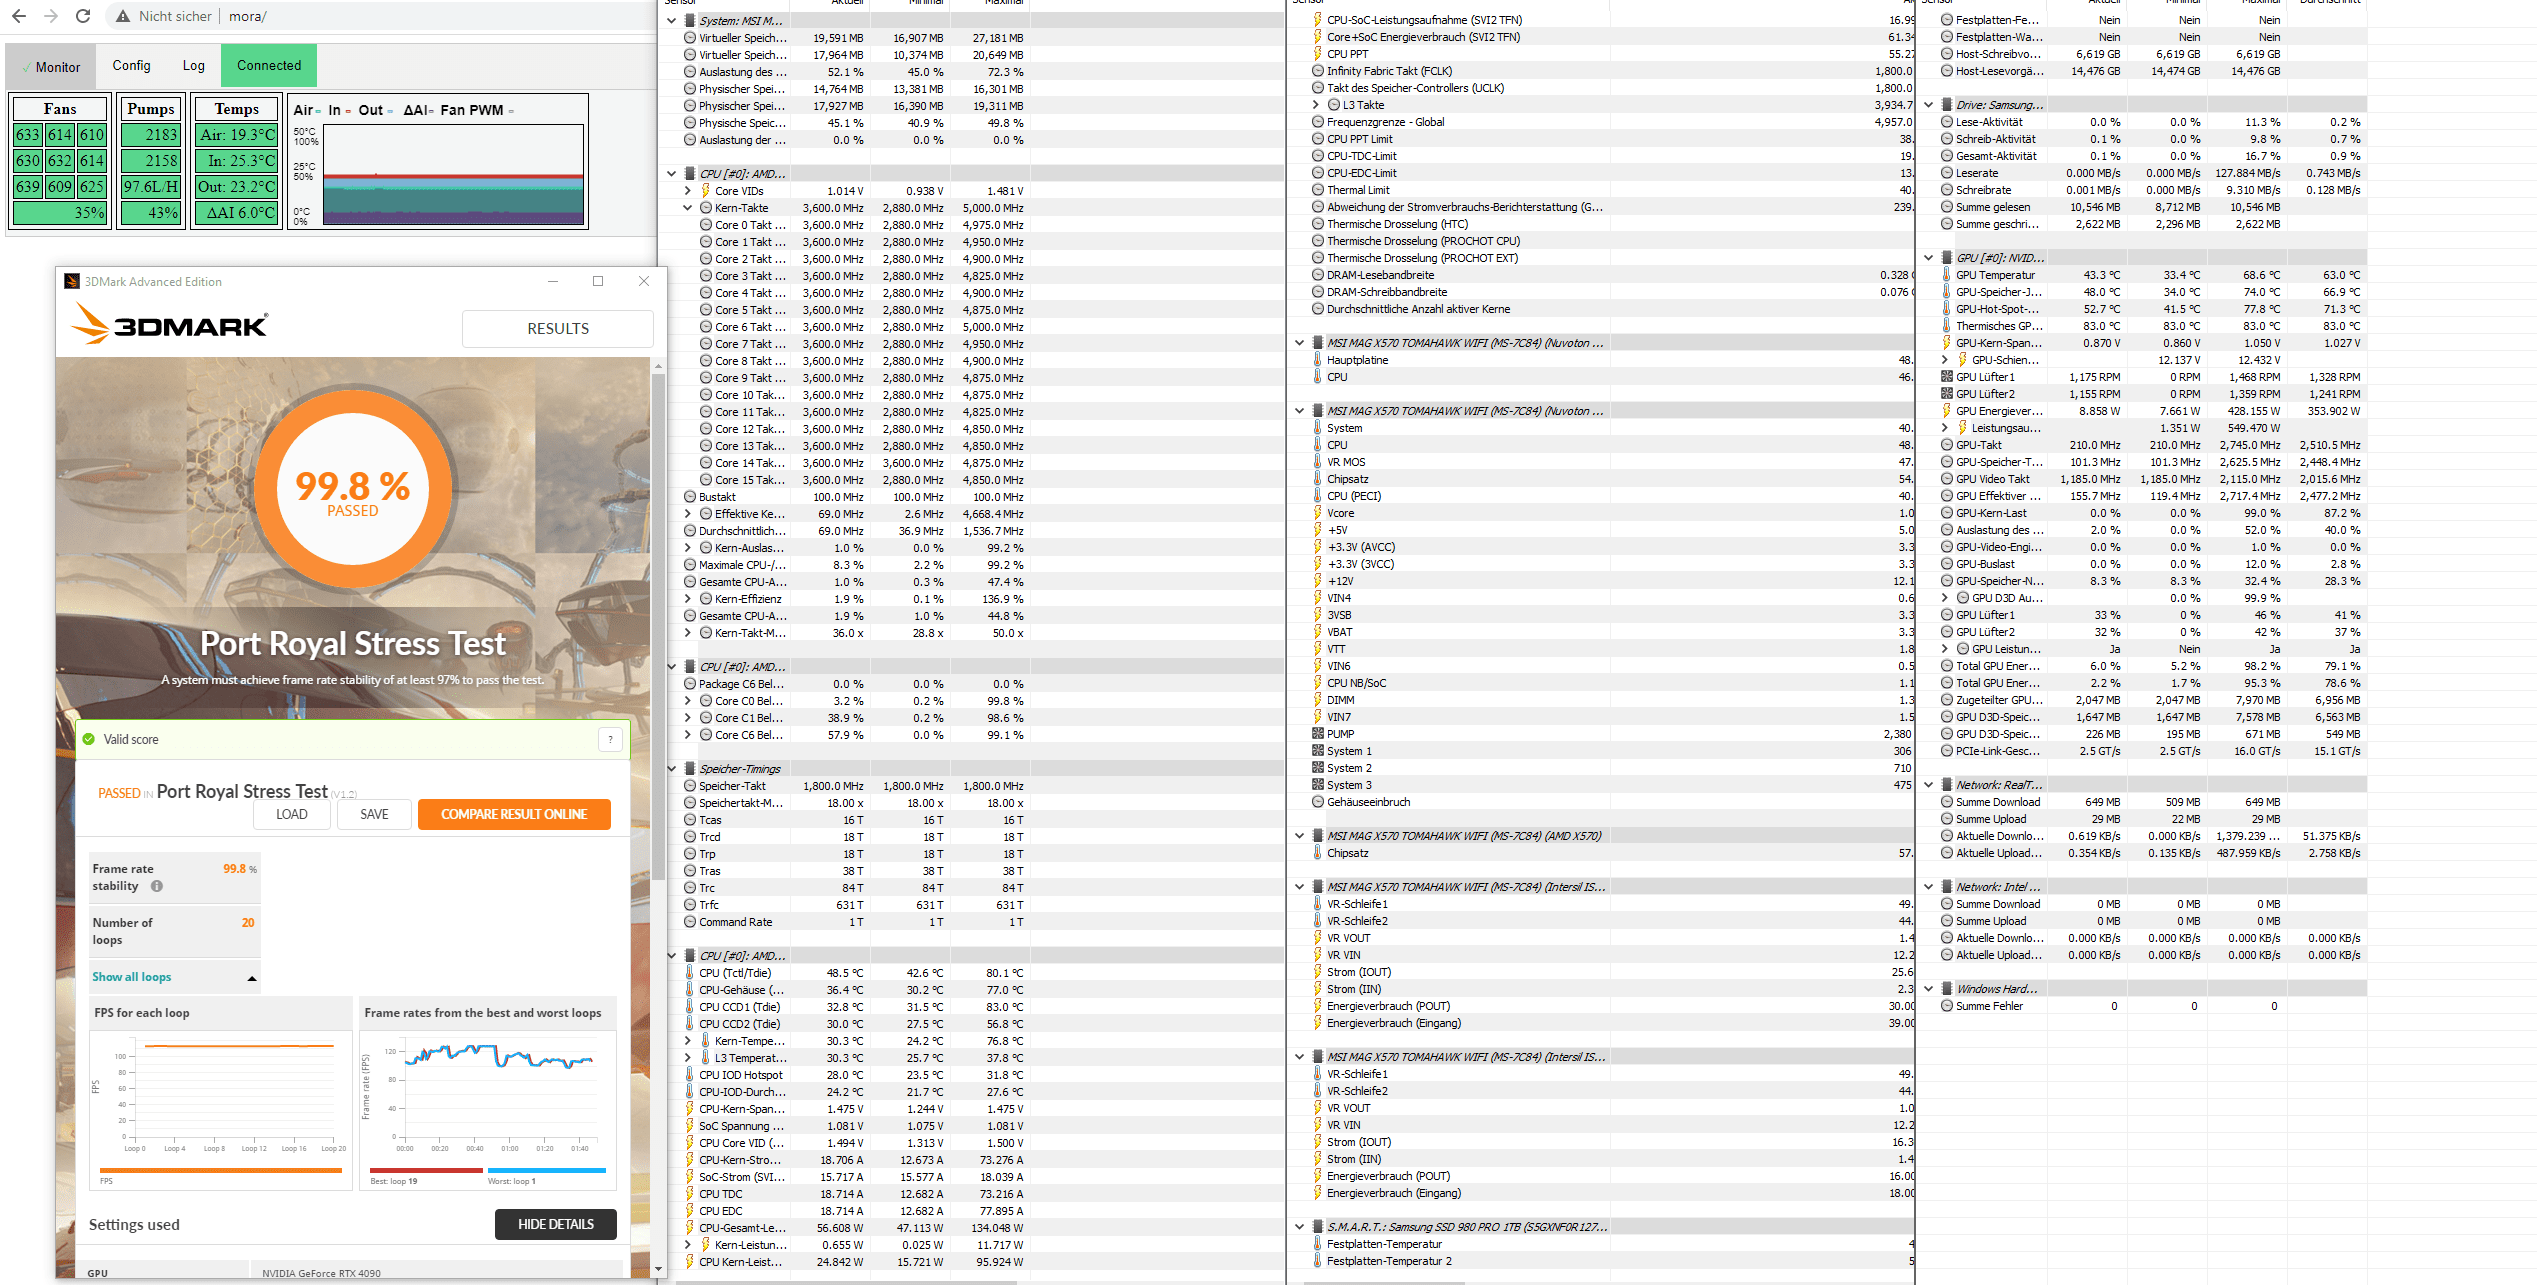Click the Windows Hardware errors header icon
The width and height of the screenshot is (2537, 1285).
(x=1947, y=989)
